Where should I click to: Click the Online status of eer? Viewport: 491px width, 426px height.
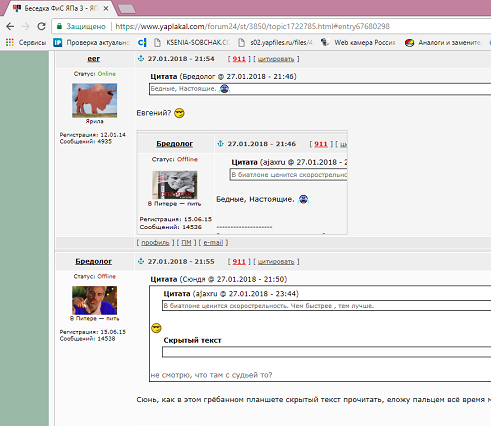pos(107,74)
